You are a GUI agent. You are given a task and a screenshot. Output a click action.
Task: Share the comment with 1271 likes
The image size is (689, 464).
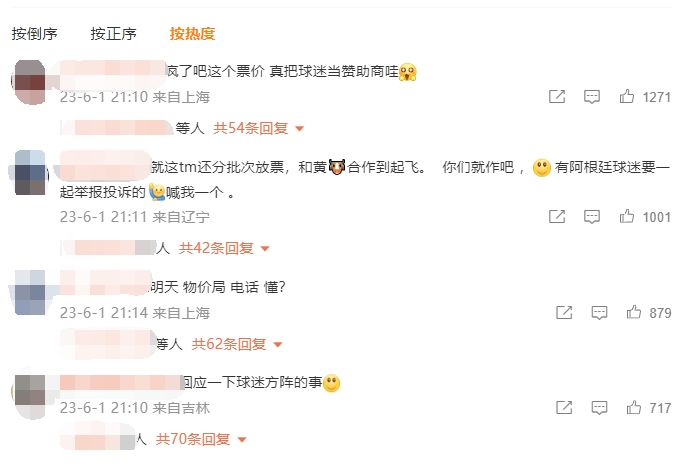click(x=557, y=96)
